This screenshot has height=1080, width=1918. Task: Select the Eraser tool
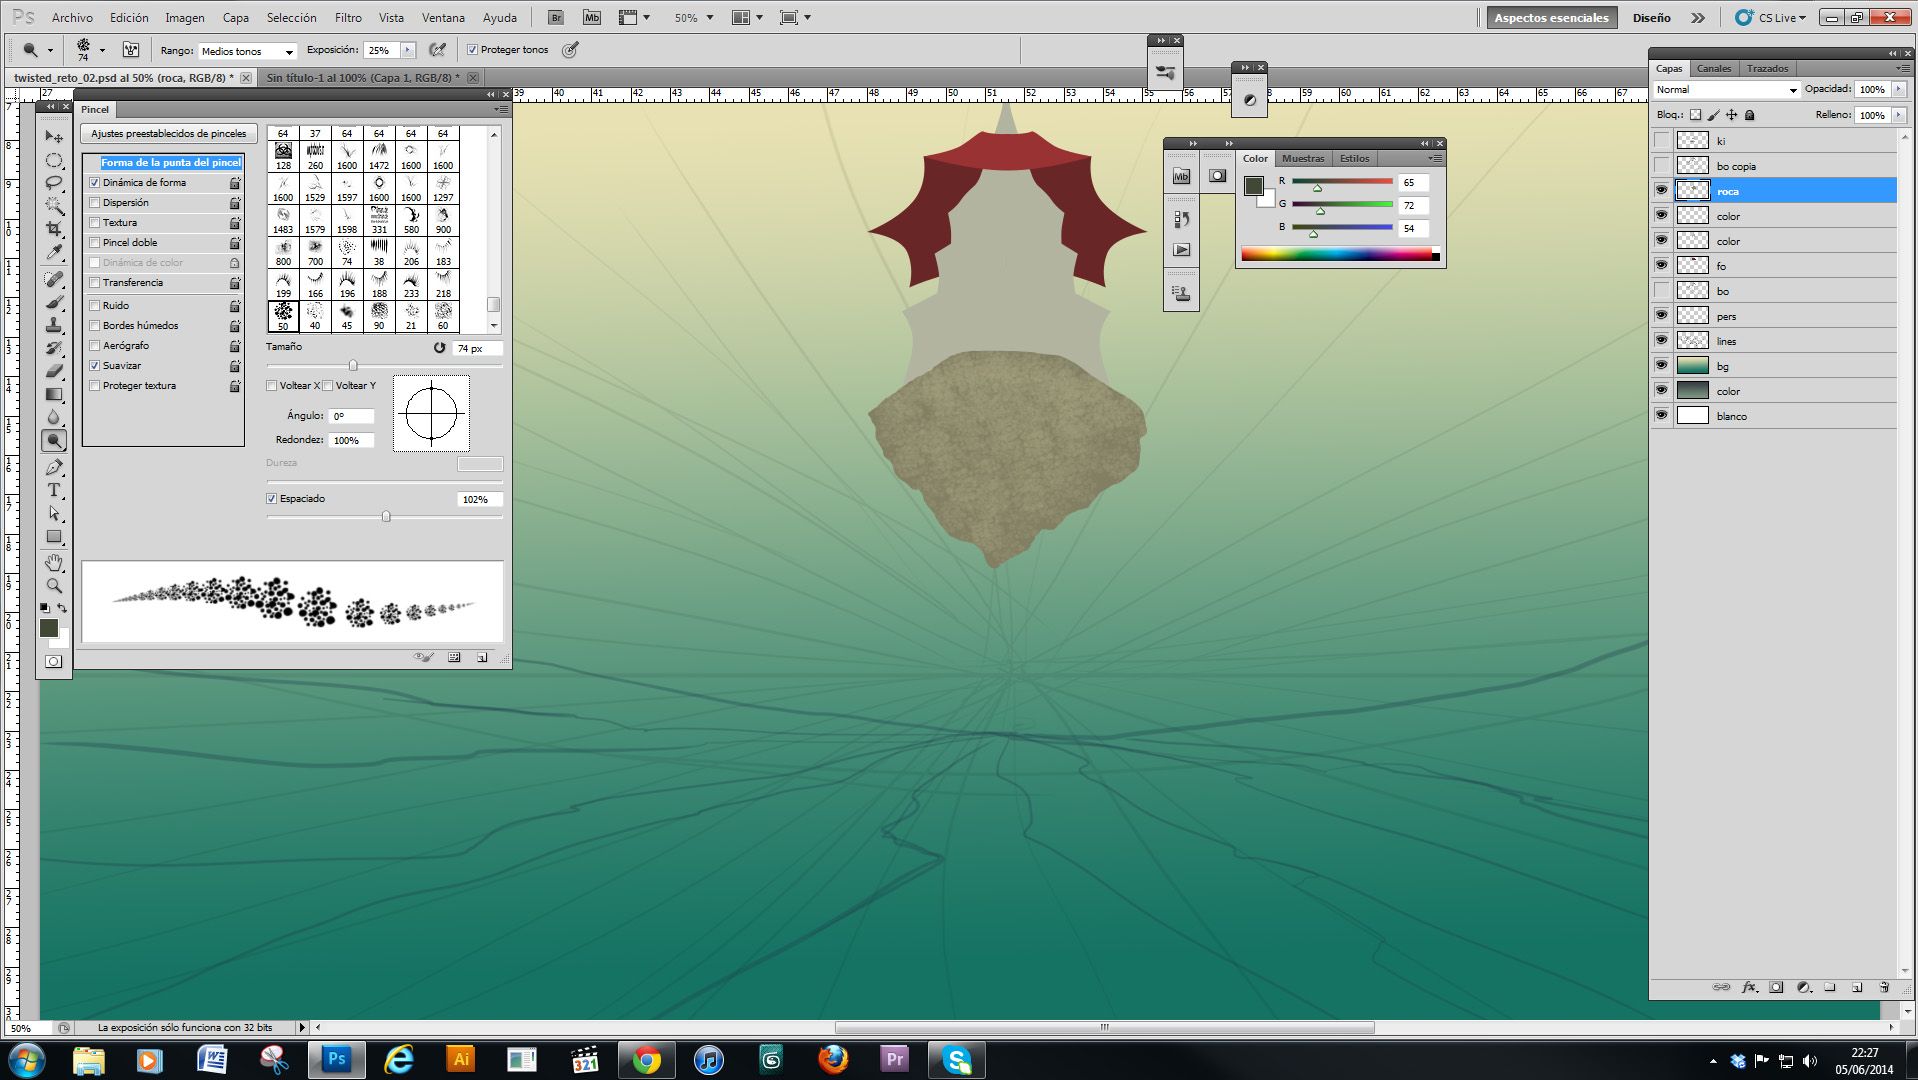click(x=54, y=371)
